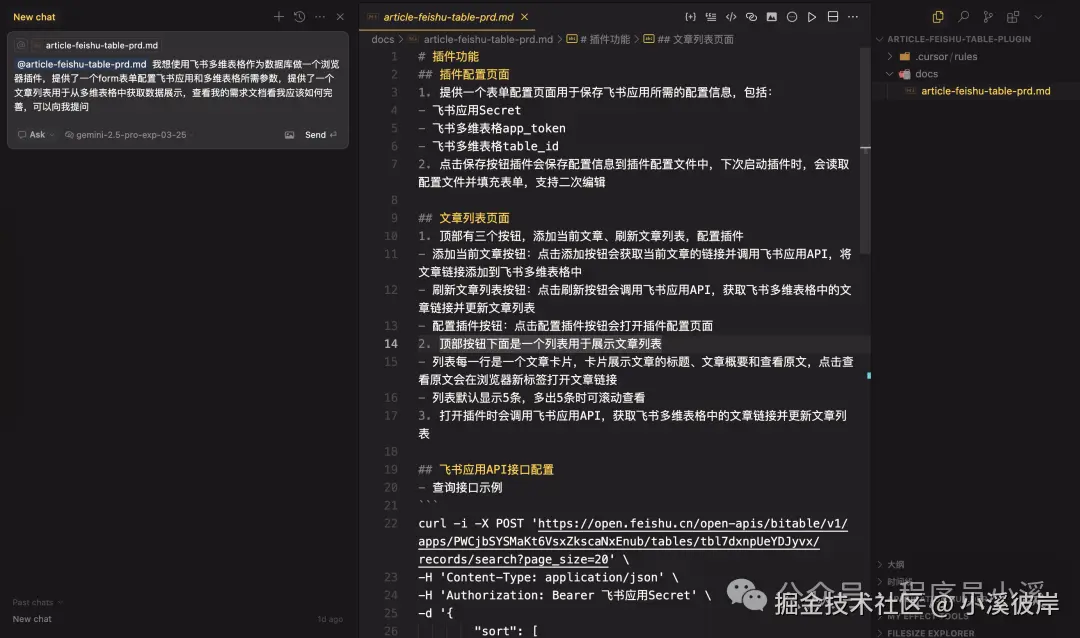The width and height of the screenshot is (1080, 638).
Task: Show more sidebar views chevron
Action: tap(1038, 17)
